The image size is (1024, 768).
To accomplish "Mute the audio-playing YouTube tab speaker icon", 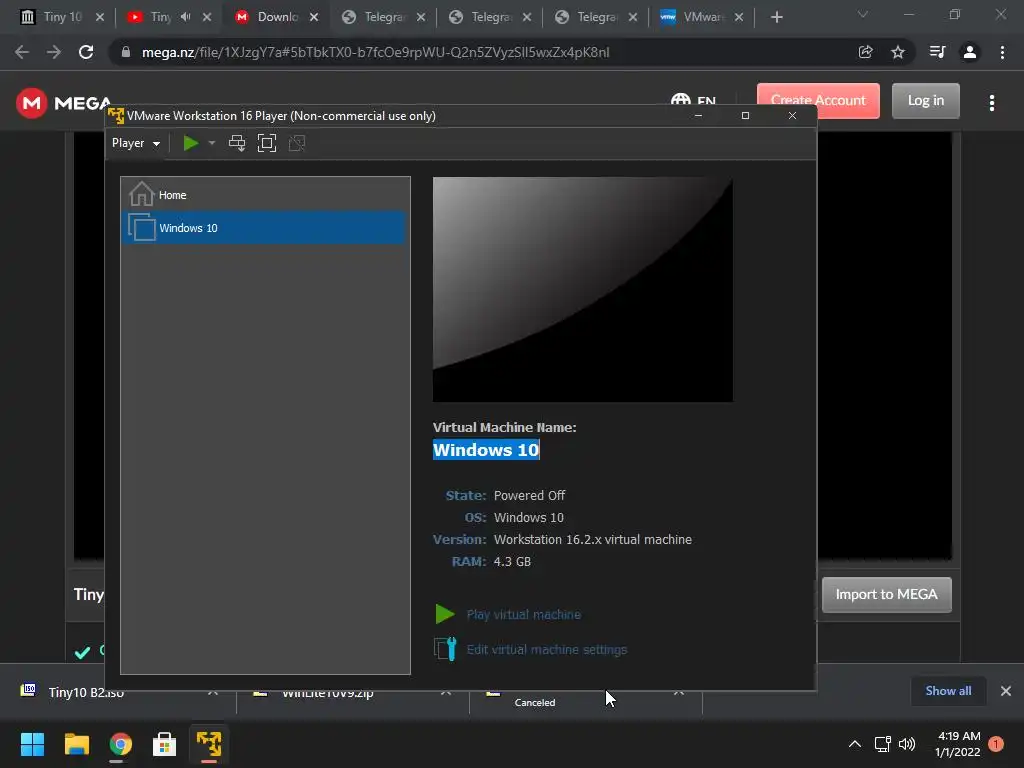I will [185, 17].
